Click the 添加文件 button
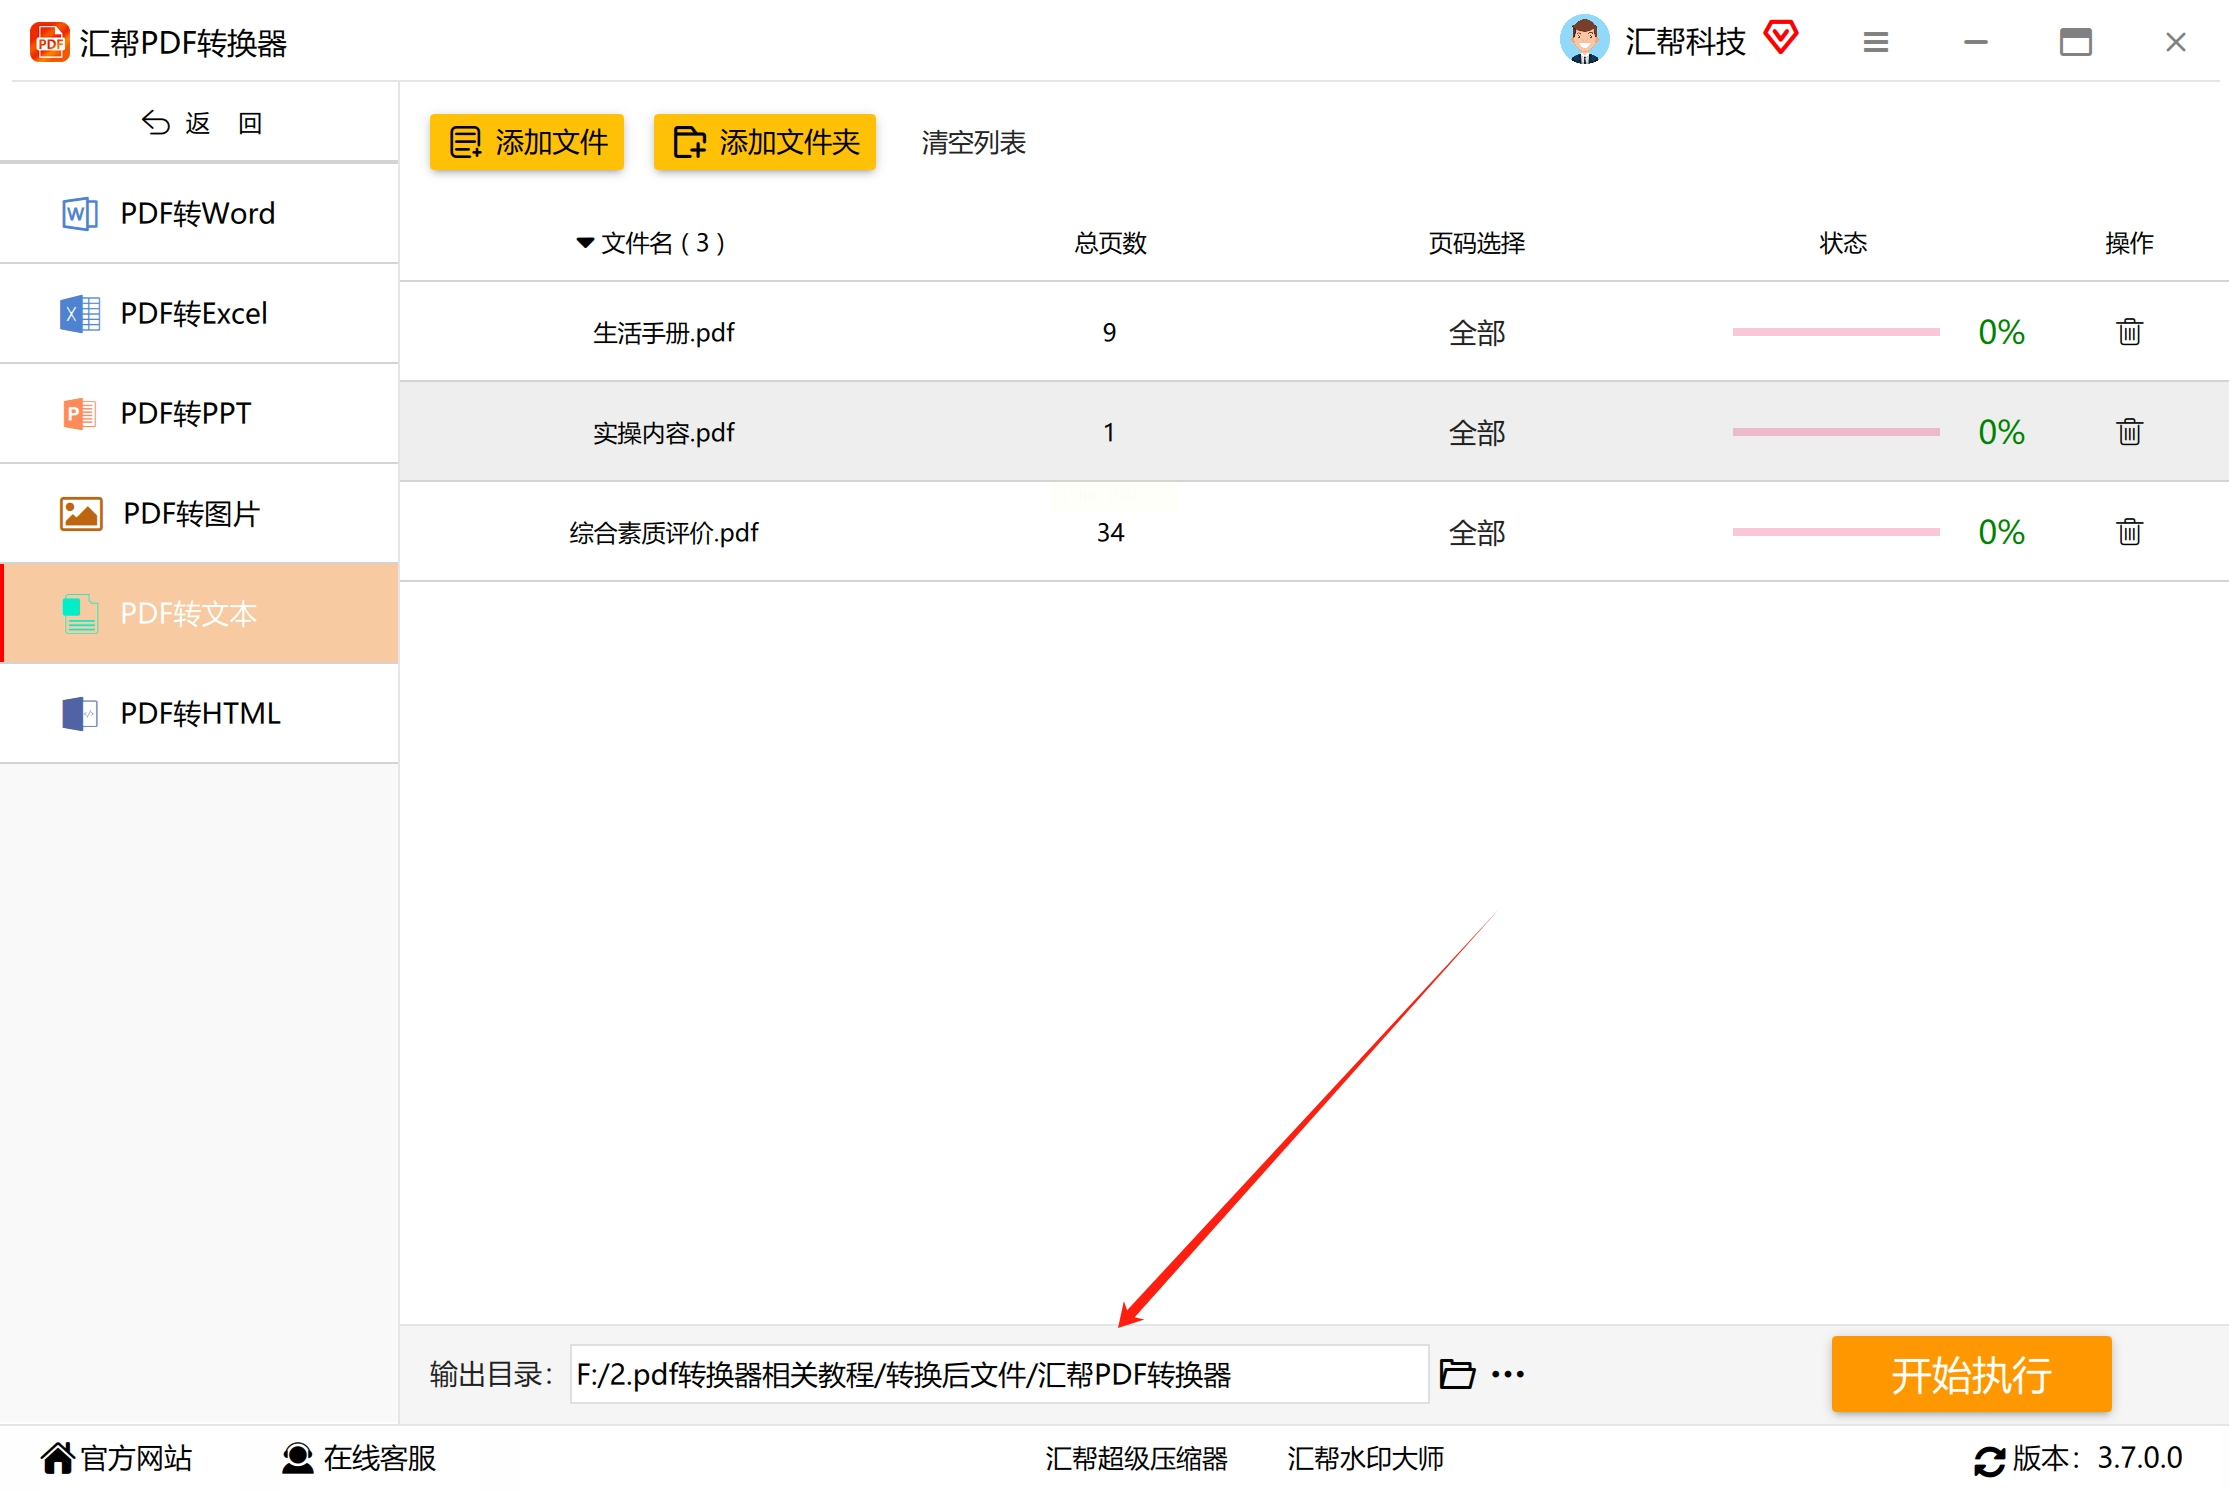Image resolution: width=2229 pixels, height=1491 pixels. coord(527,142)
